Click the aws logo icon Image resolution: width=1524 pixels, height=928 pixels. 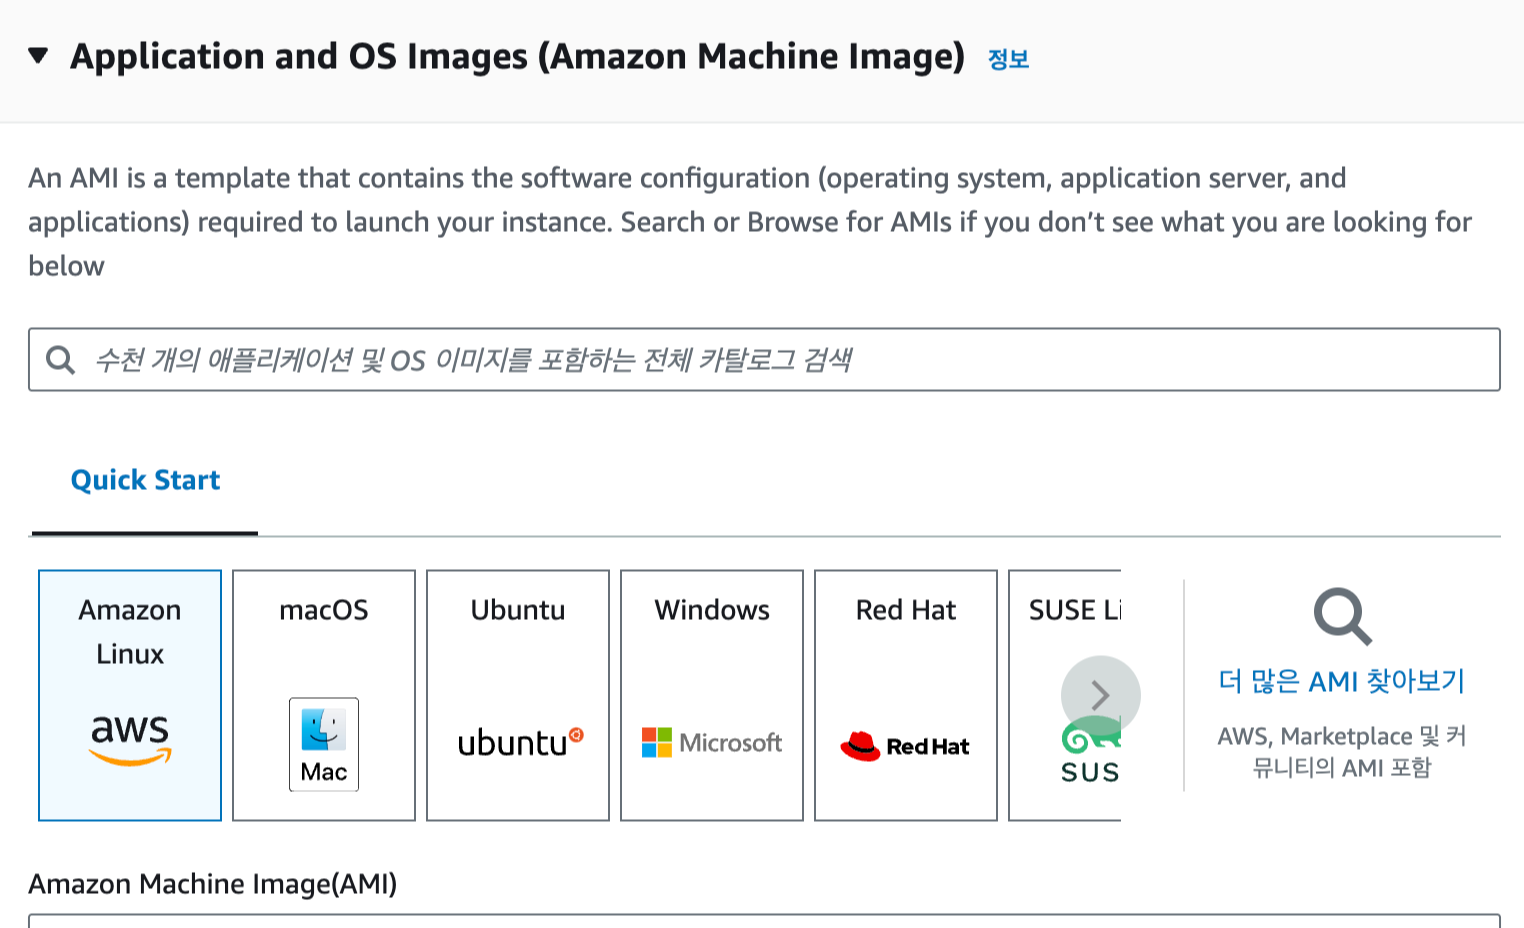click(130, 740)
